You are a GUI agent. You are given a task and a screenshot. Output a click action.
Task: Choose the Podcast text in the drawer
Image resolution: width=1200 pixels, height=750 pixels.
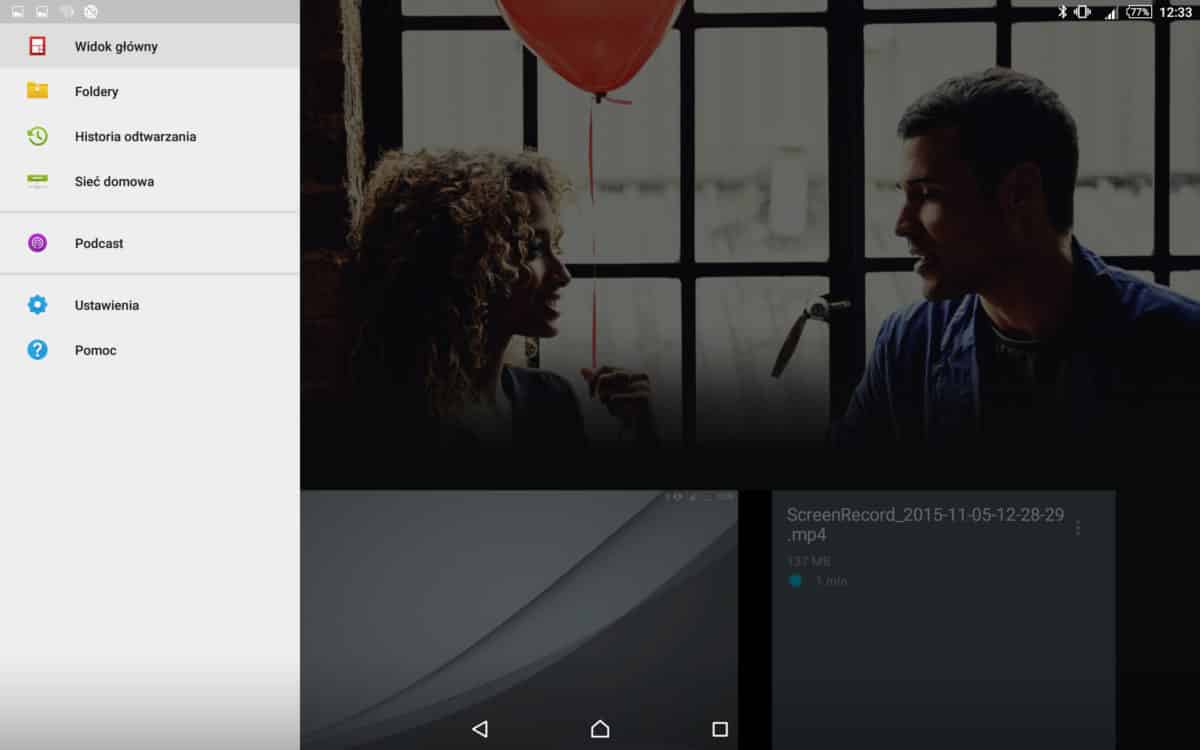point(99,243)
